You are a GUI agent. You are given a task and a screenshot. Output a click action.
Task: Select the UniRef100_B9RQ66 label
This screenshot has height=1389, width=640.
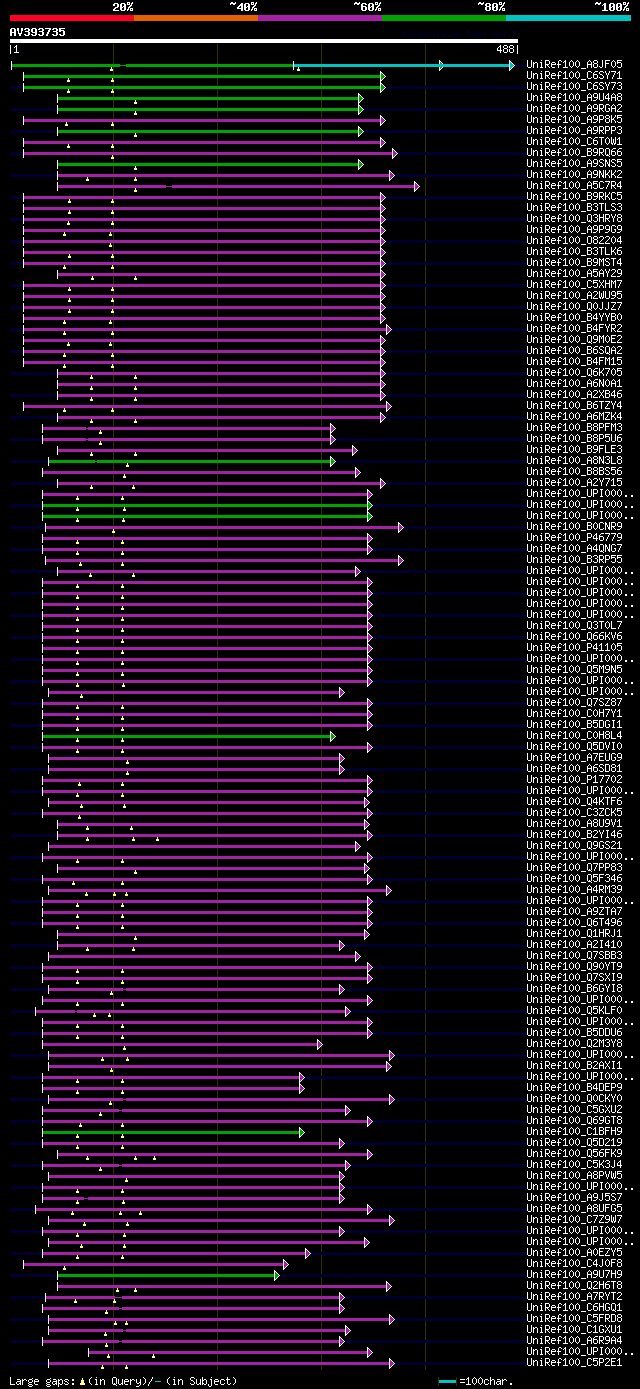(x=574, y=153)
